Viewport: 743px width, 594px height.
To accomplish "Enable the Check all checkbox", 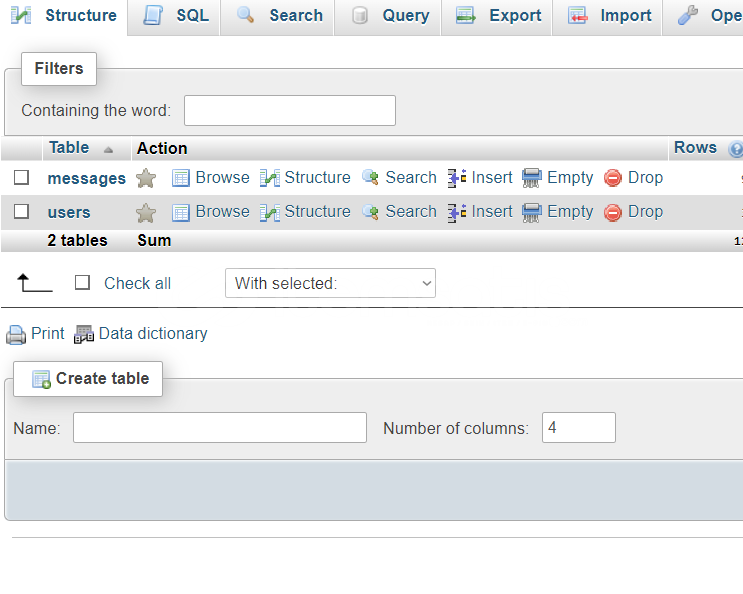I will pos(83,283).
